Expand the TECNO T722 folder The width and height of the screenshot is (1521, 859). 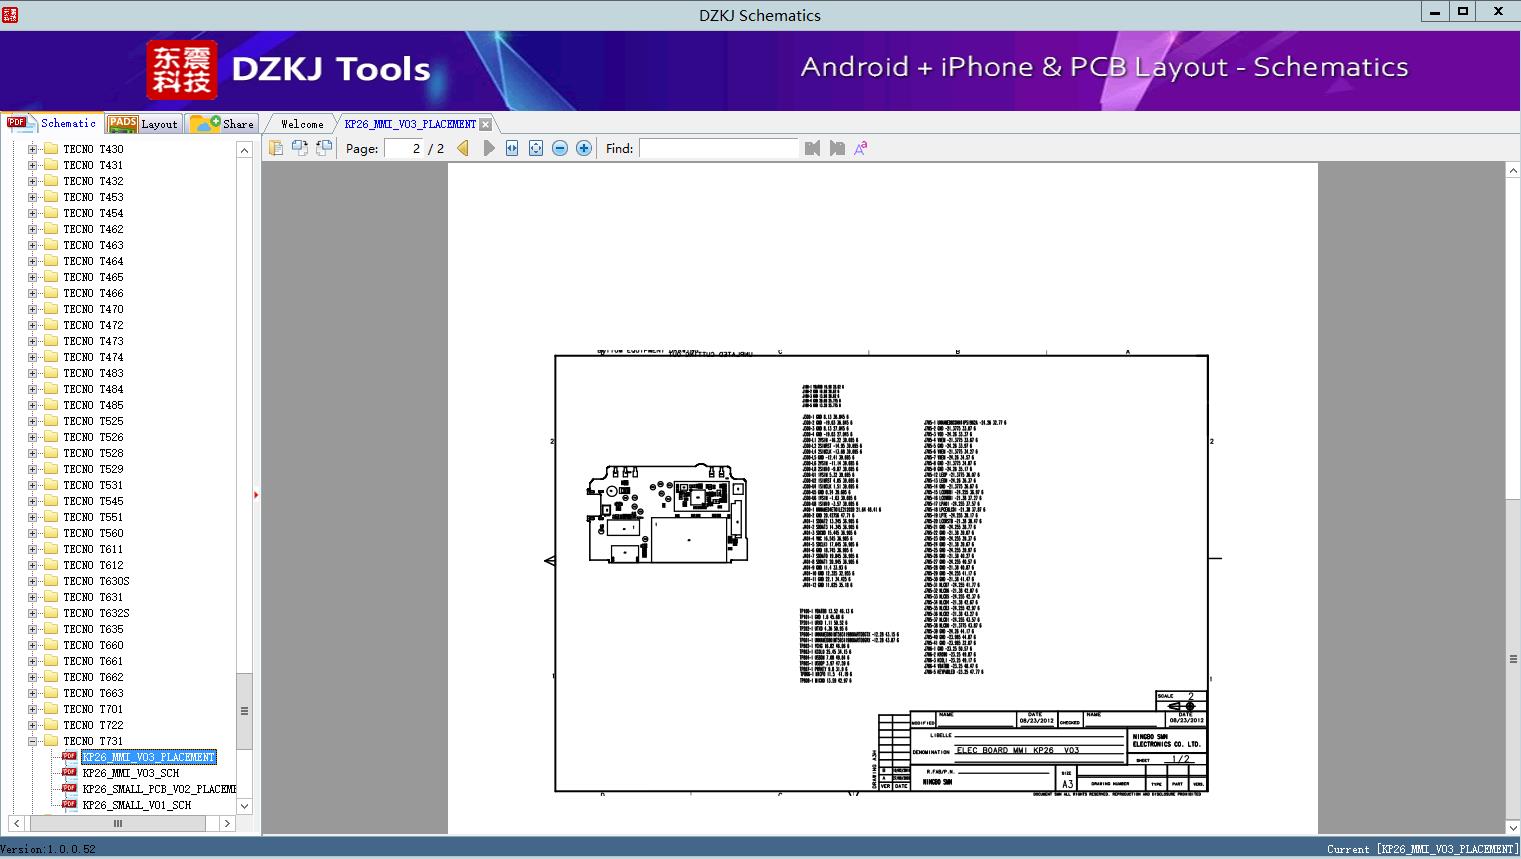coord(32,725)
